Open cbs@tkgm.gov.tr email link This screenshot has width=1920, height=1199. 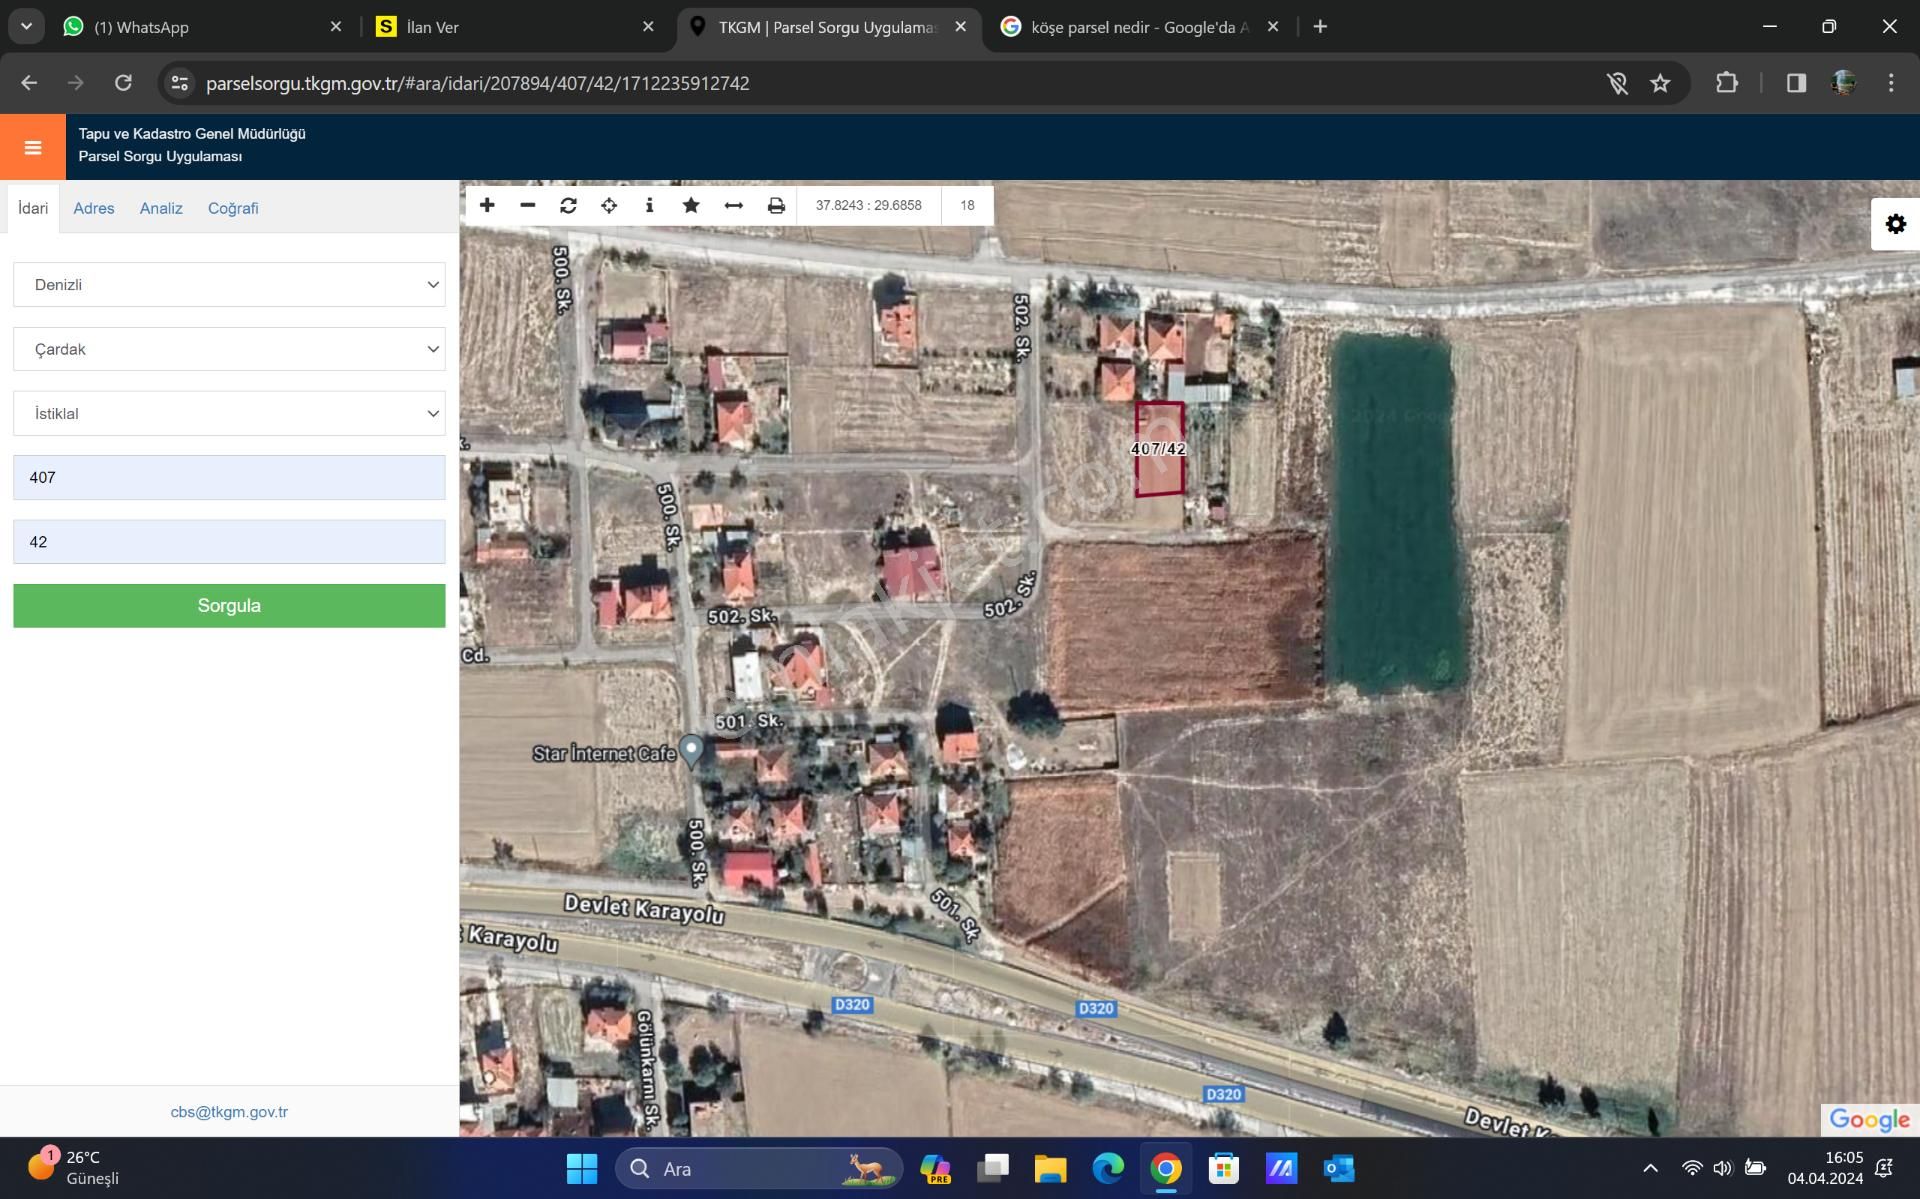pos(229,1112)
